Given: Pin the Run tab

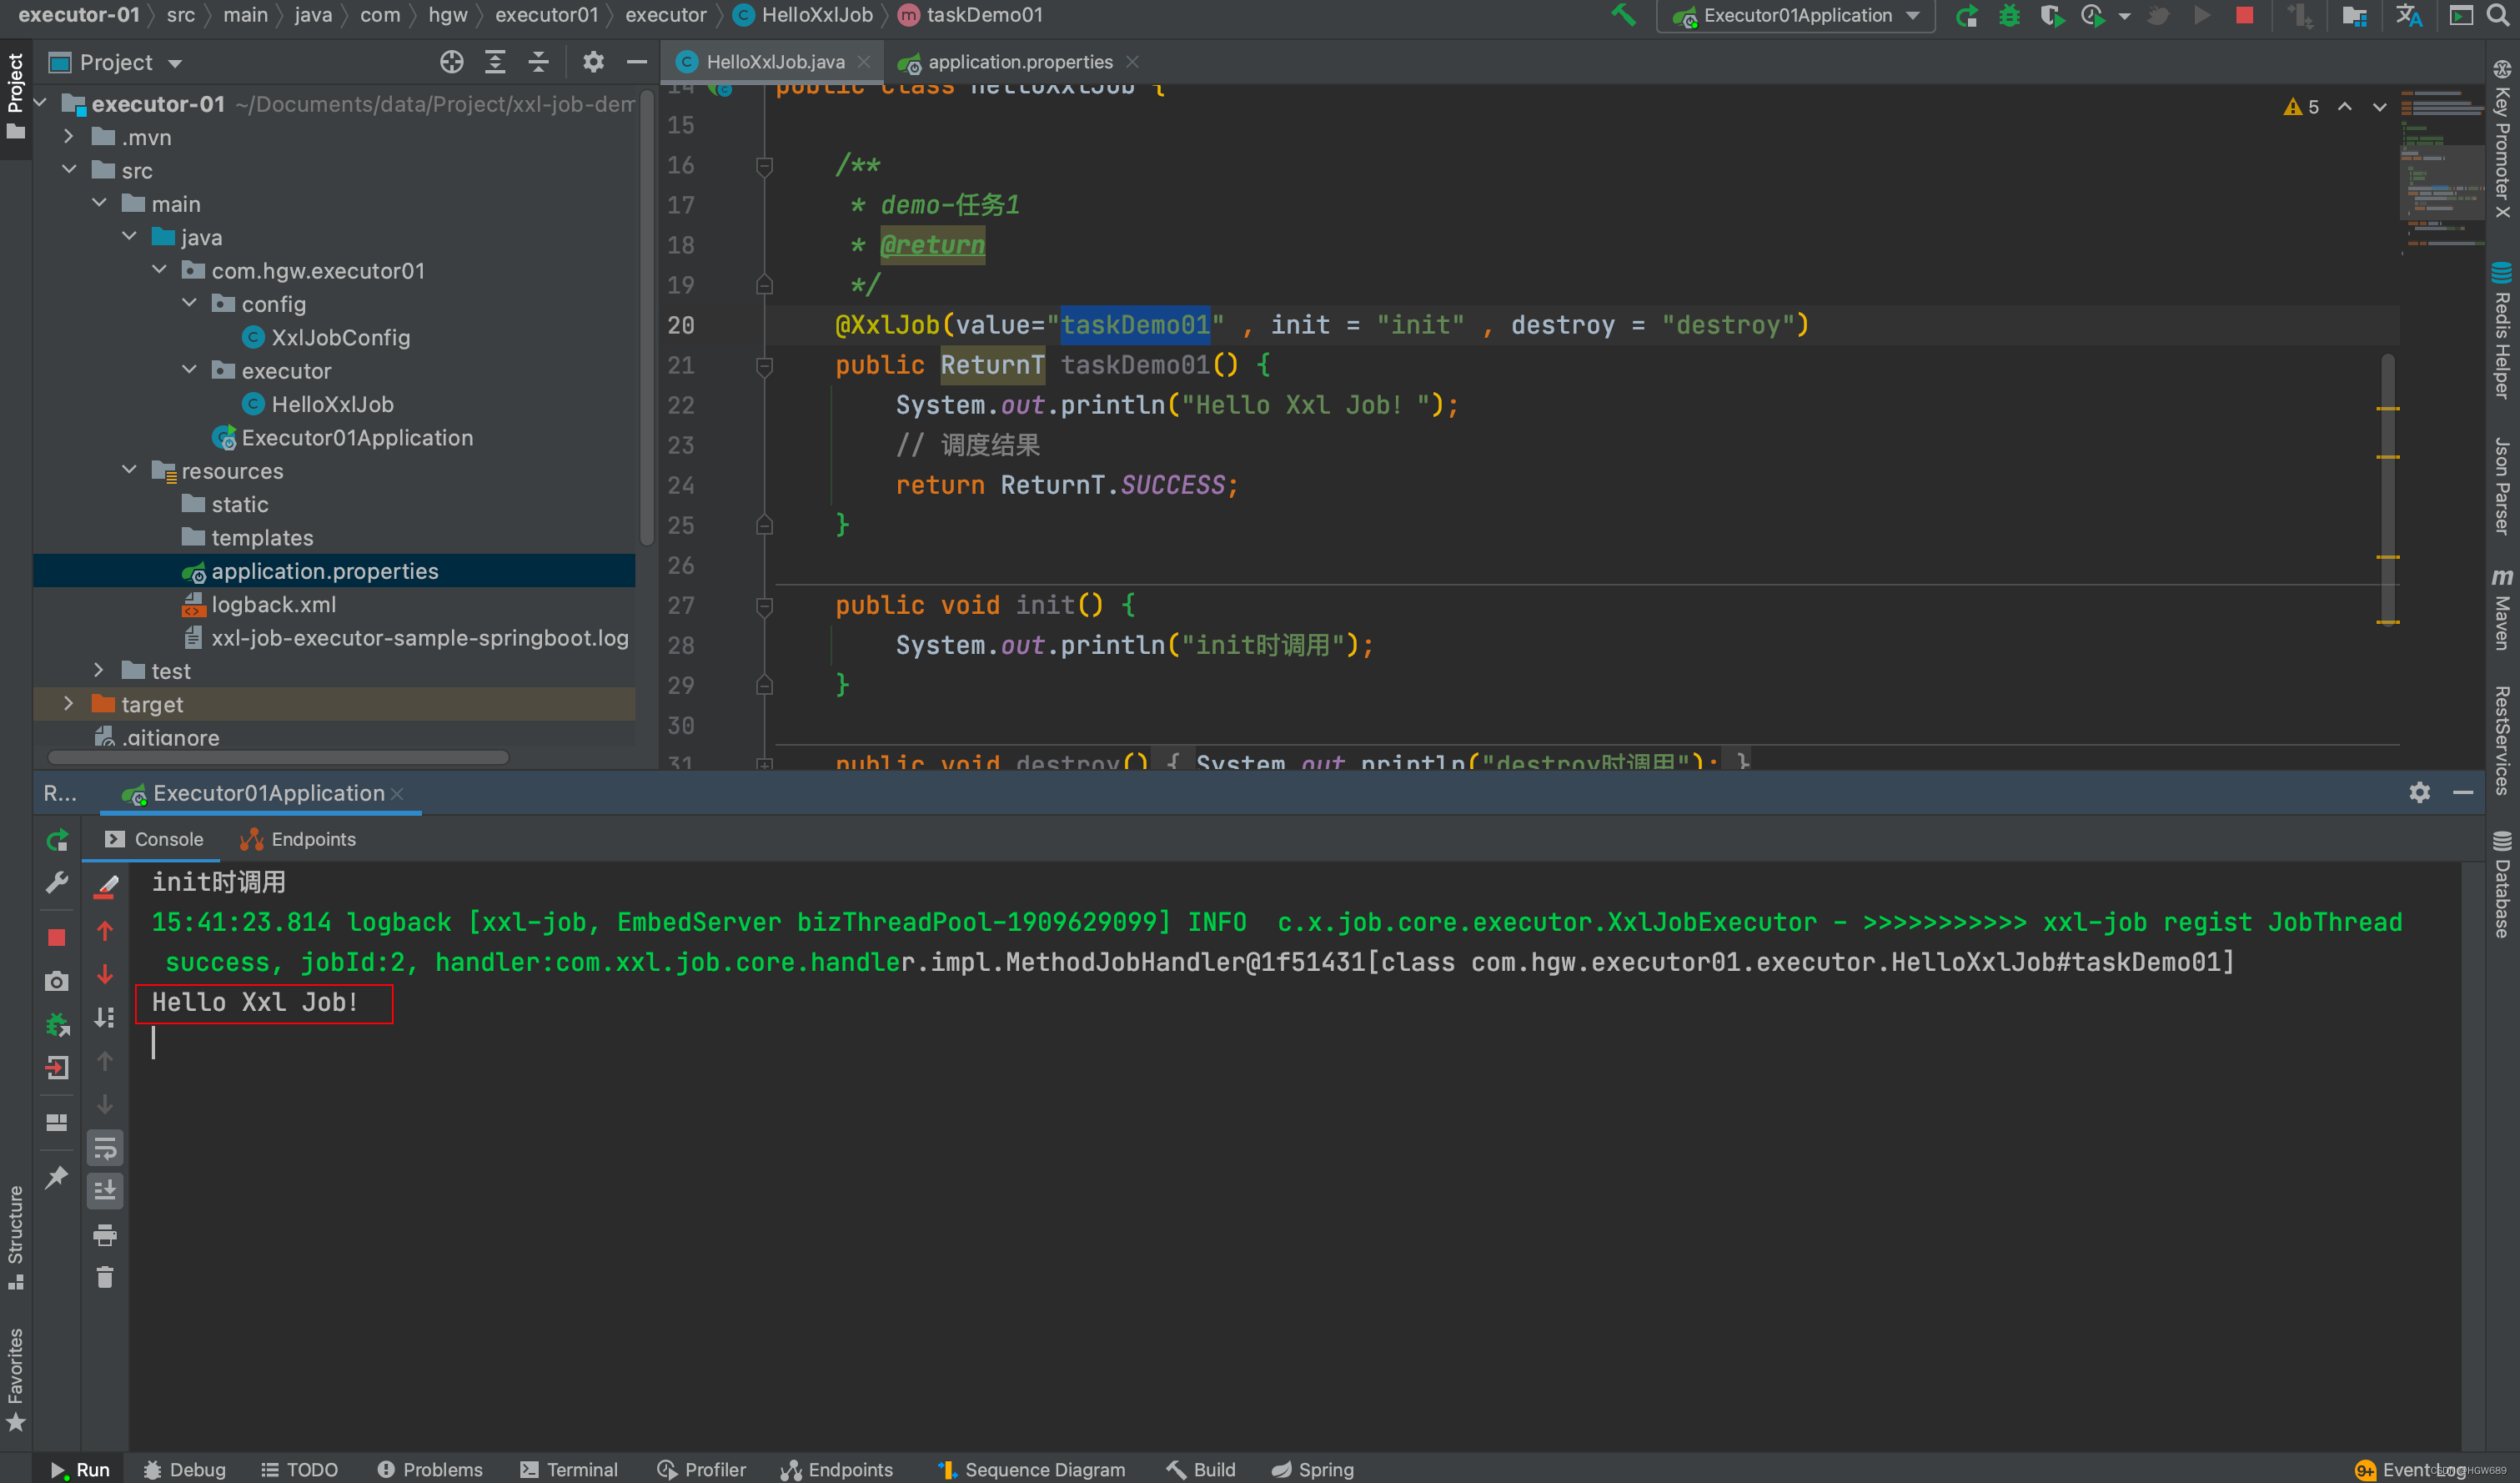Looking at the screenshot, I should [x=57, y=1177].
